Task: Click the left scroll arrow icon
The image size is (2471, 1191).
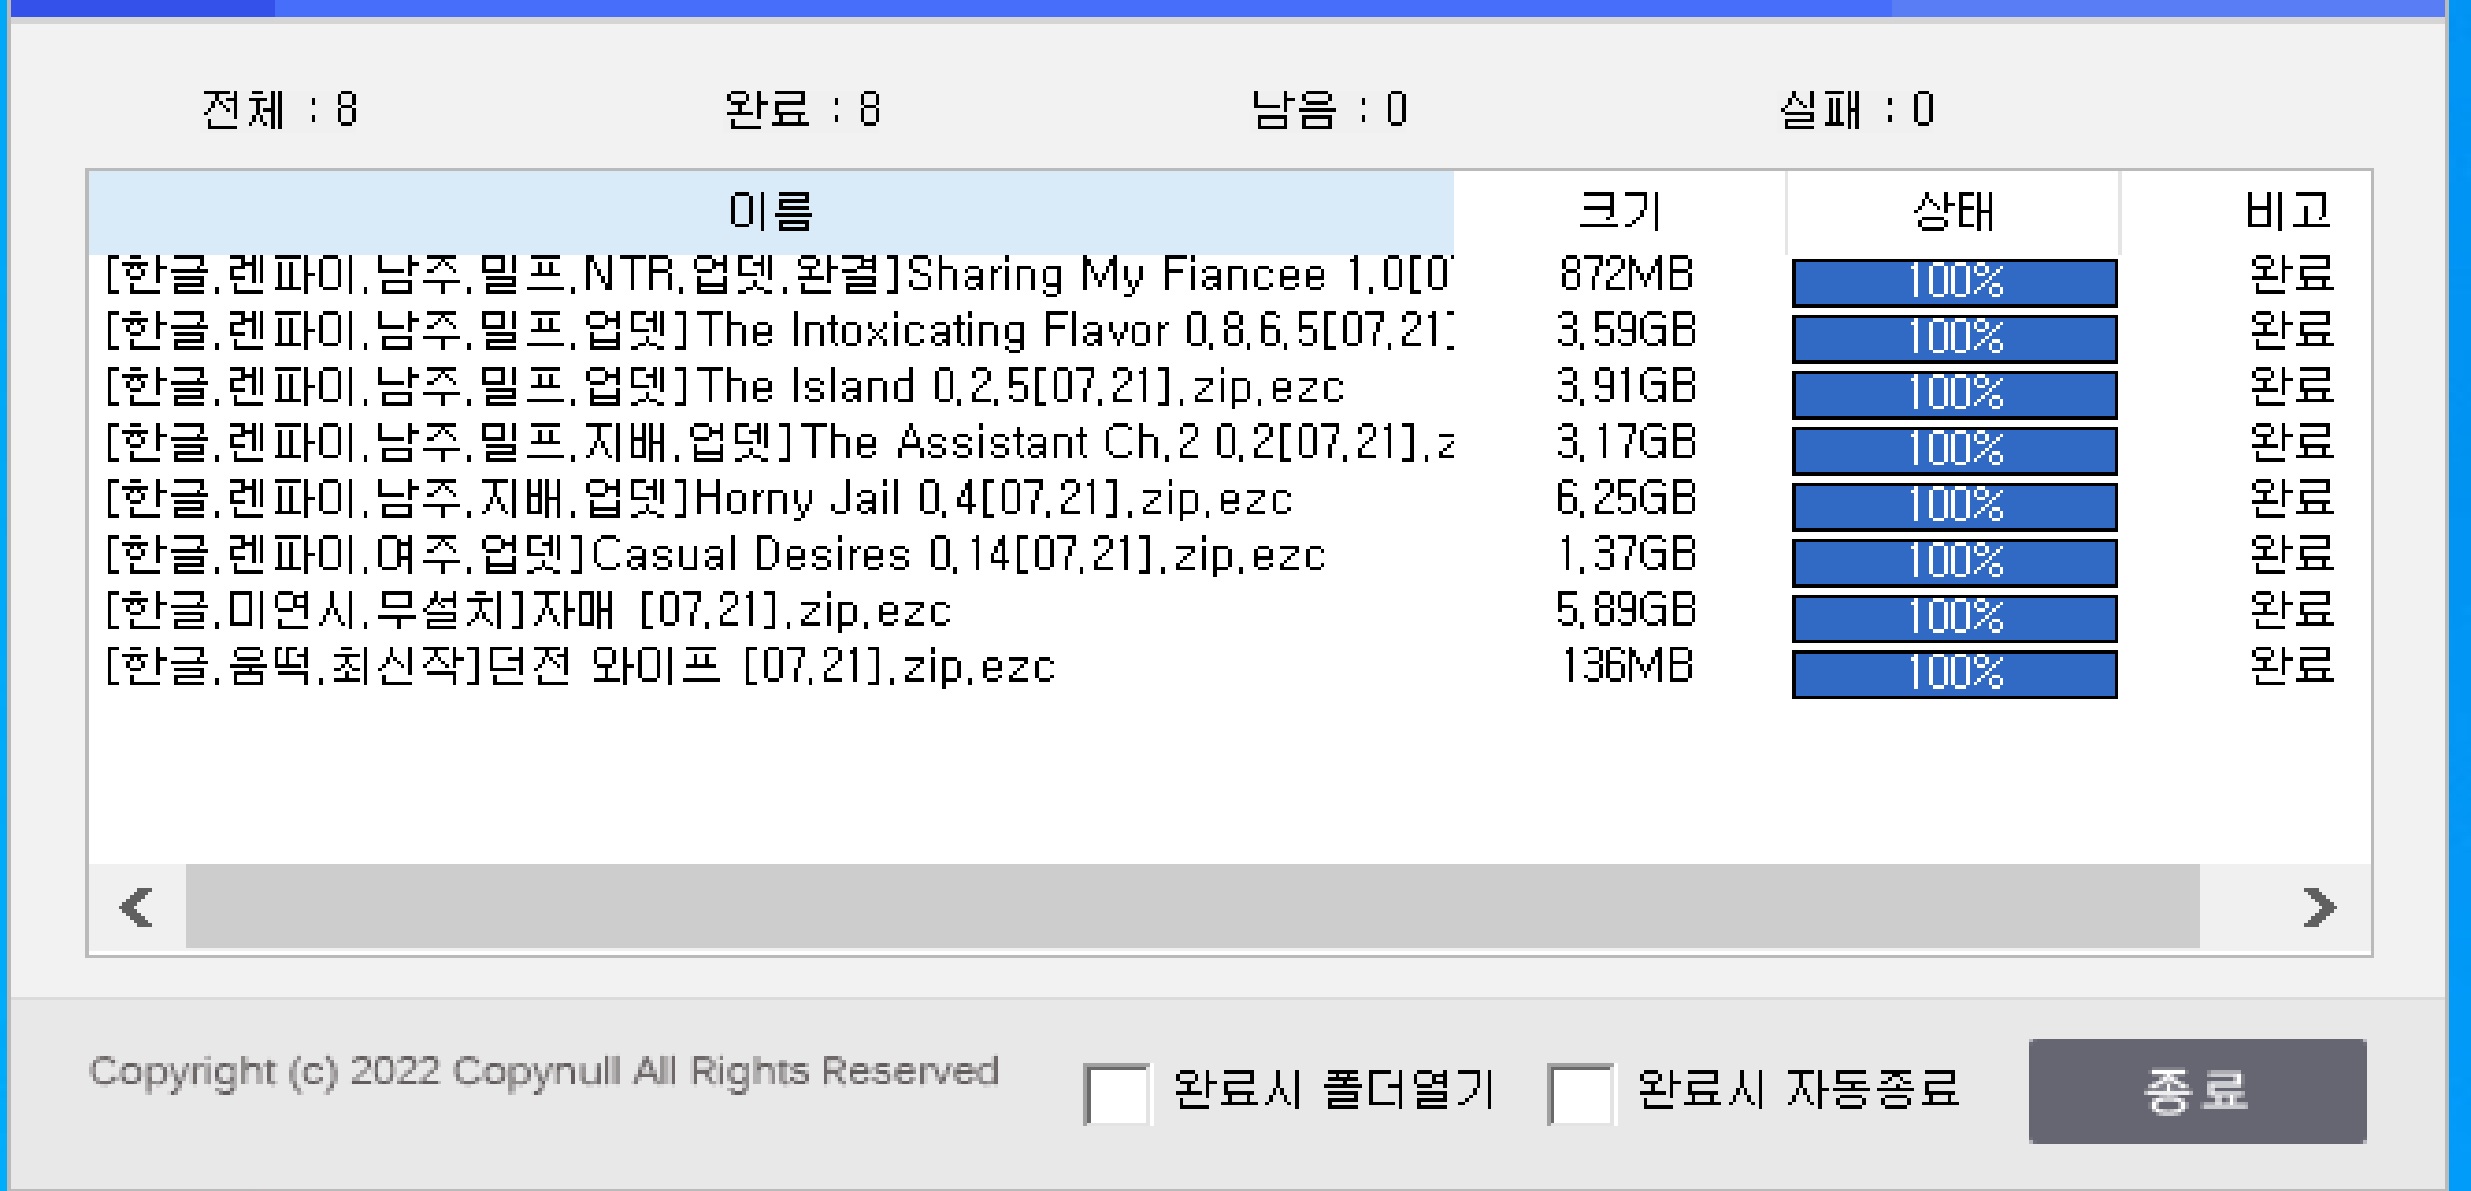Action: coord(136,908)
